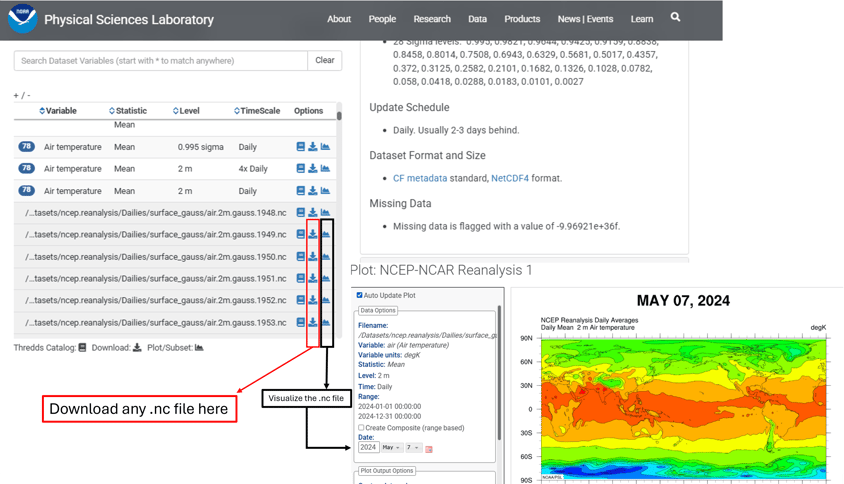The height and width of the screenshot is (484, 844).
Task: Expand the 78-file badge on 2 m 4x Daily row
Action: (26, 168)
